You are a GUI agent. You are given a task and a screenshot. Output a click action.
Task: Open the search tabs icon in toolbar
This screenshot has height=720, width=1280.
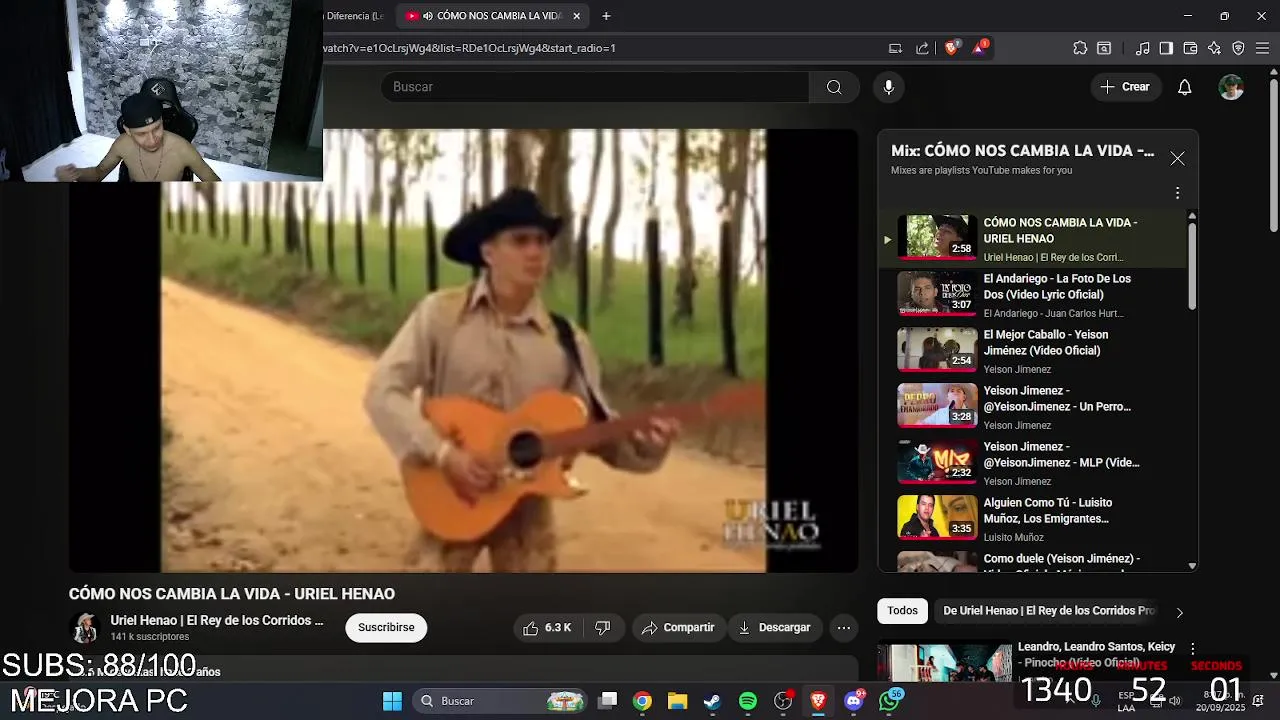tap(1104, 48)
